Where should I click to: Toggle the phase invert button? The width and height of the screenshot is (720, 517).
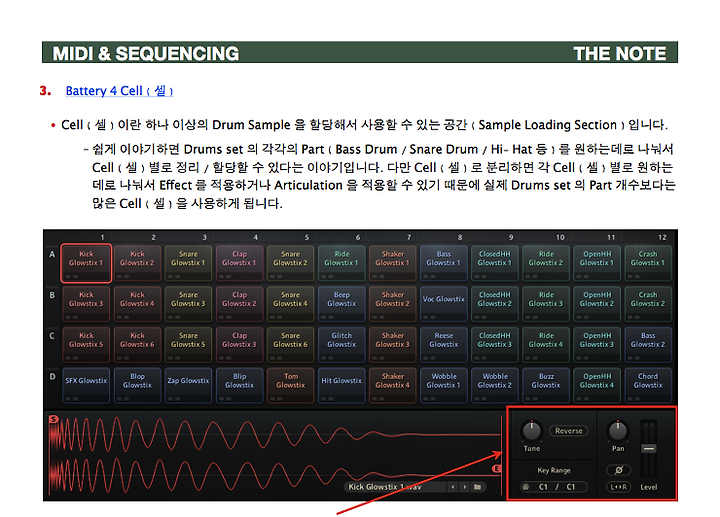[x=619, y=470]
